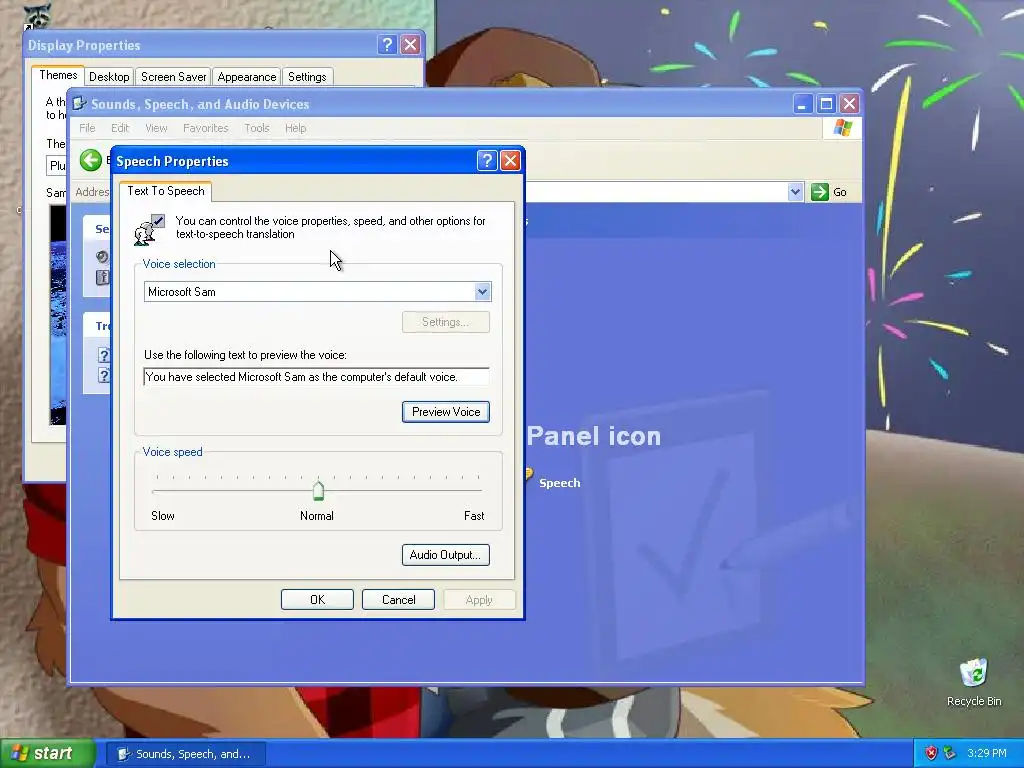The height and width of the screenshot is (768, 1024).
Task: Switch to Settings tab in Display Properties
Action: 307,77
